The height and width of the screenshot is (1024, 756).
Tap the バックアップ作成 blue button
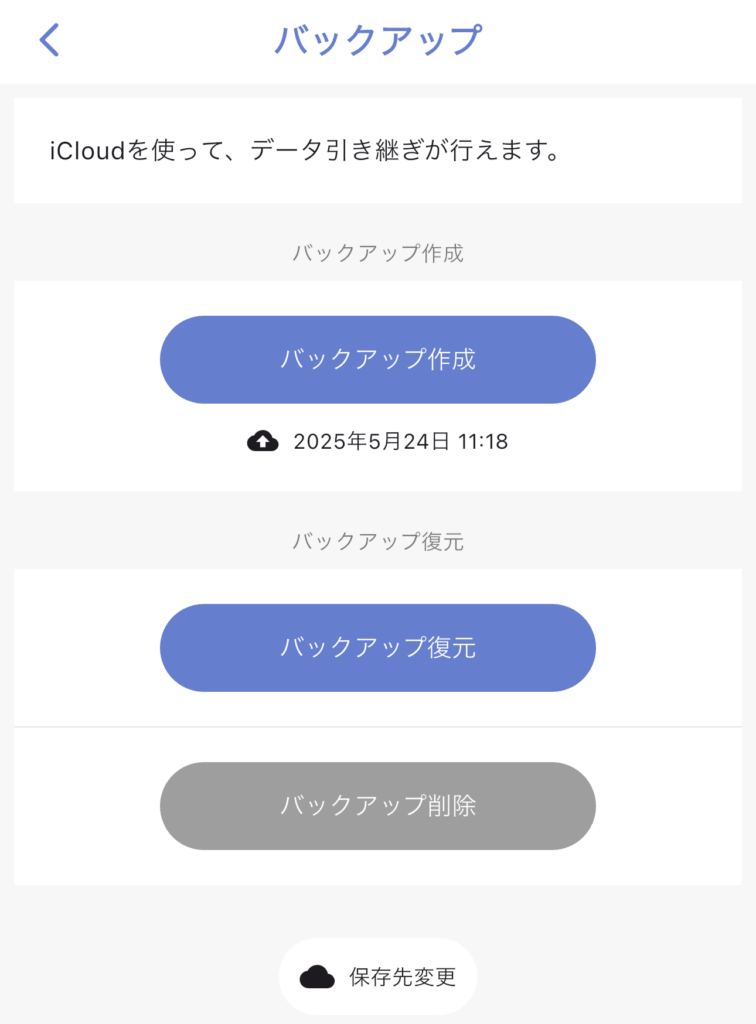pos(377,359)
